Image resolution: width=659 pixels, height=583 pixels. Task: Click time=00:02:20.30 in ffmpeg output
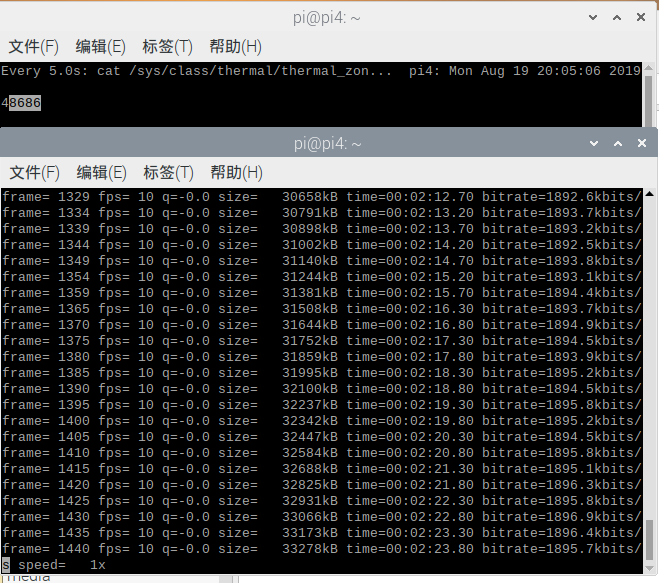pos(410,437)
